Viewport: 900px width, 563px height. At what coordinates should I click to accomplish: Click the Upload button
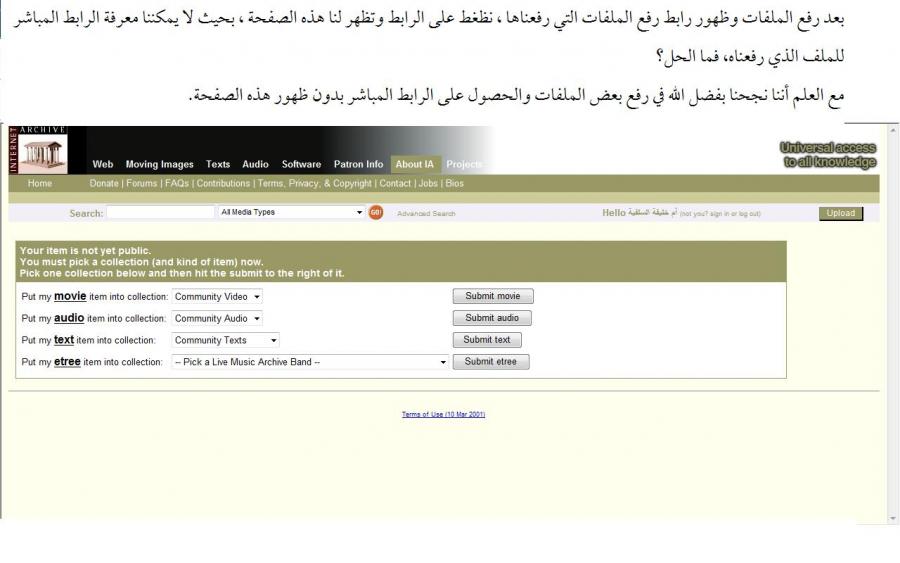point(840,213)
